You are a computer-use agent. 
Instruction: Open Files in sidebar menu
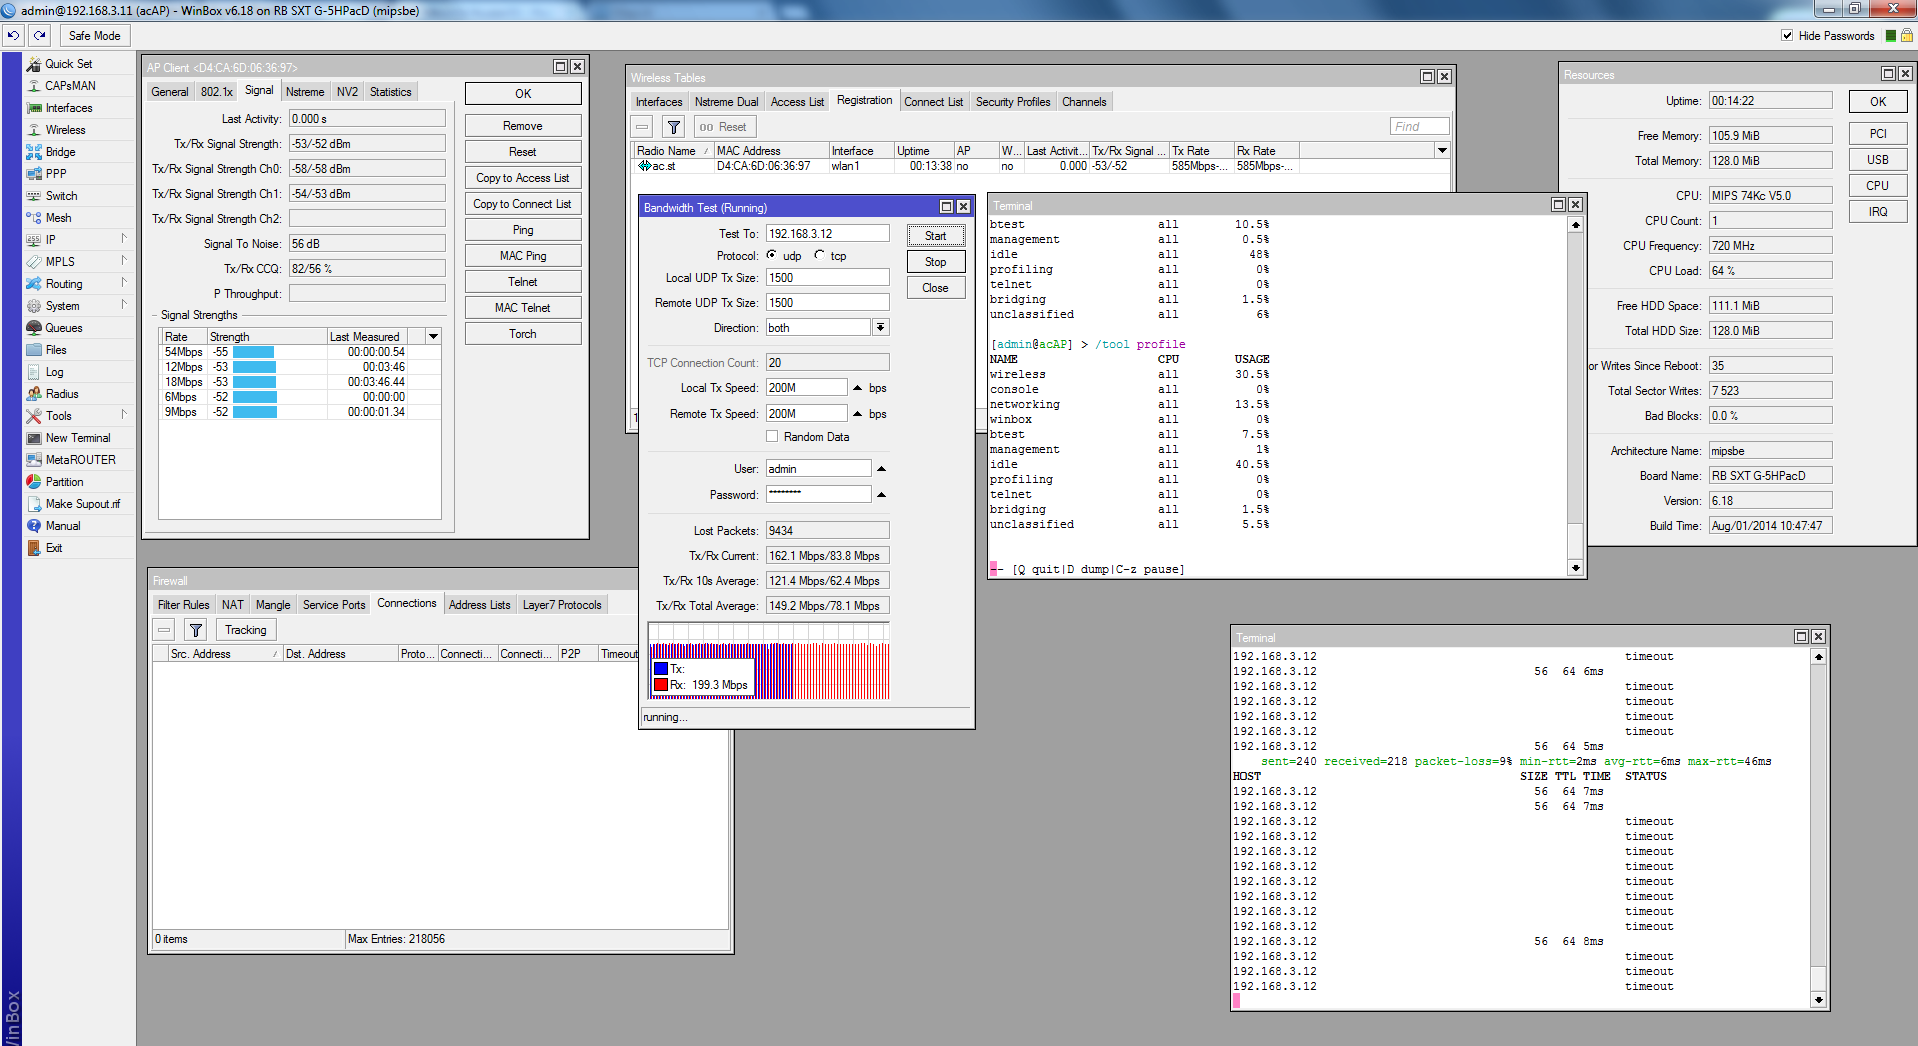pyautogui.click(x=56, y=350)
